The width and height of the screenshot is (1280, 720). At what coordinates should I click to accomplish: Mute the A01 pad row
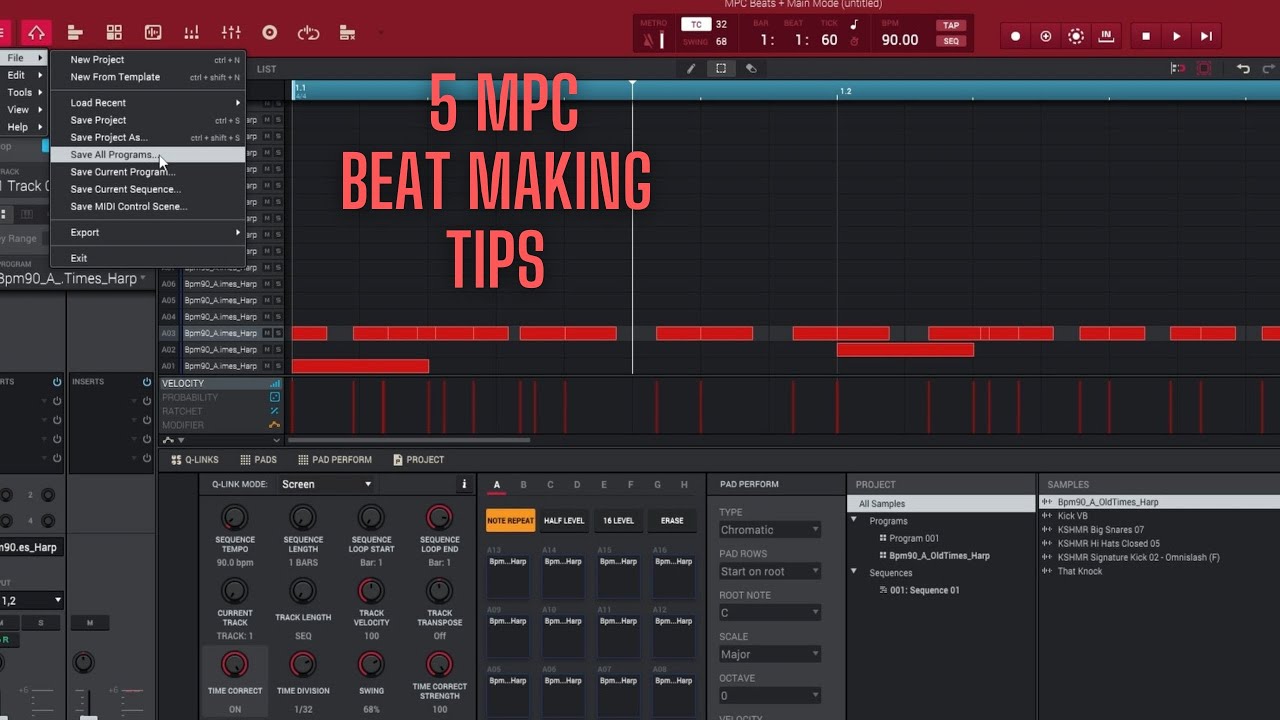coord(268,366)
